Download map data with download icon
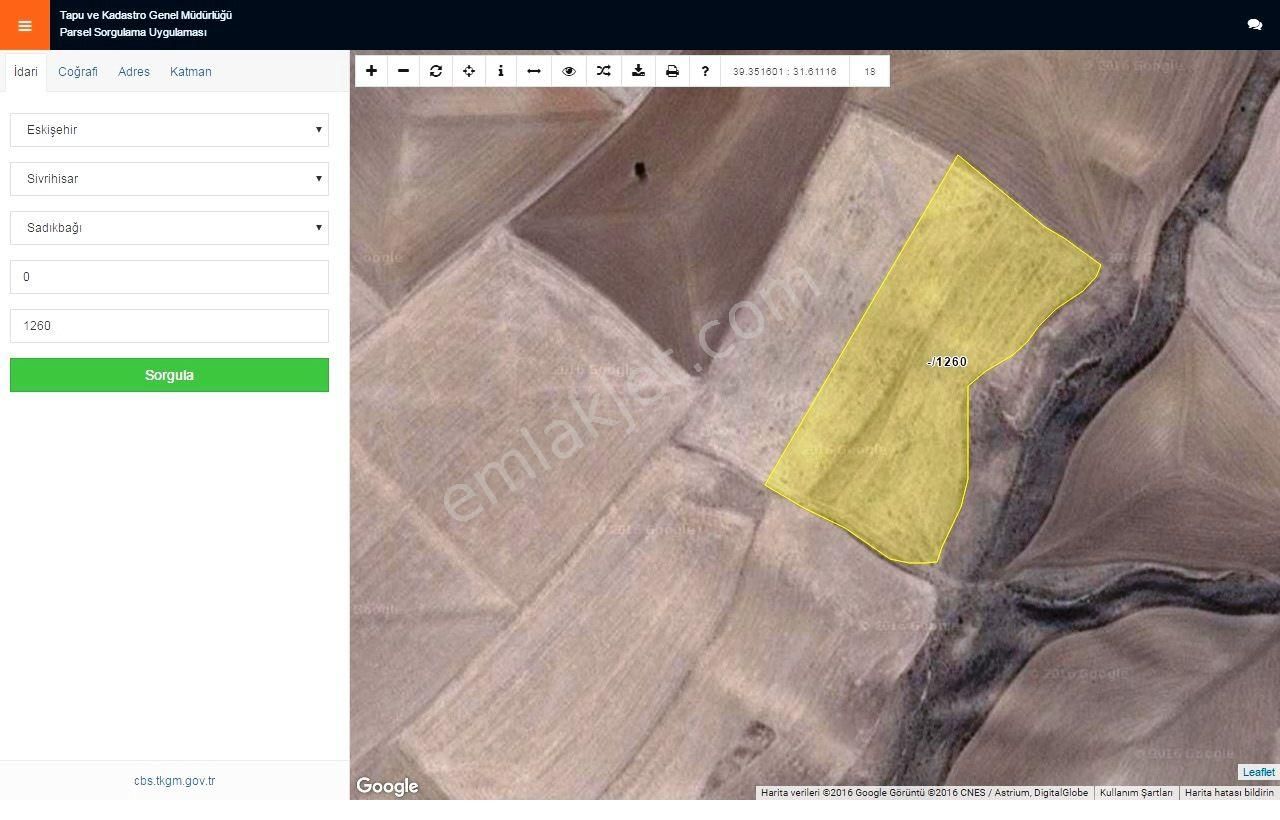The height and width of the screenshot is (820, 1280). pyautogui.click(x=638, y=71)
